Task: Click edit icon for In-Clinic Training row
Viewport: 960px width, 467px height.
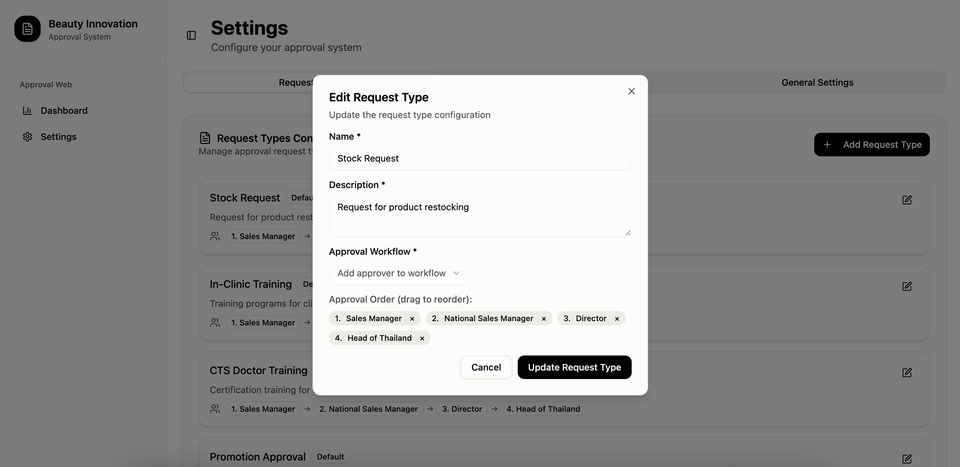Action: [906, 286]
